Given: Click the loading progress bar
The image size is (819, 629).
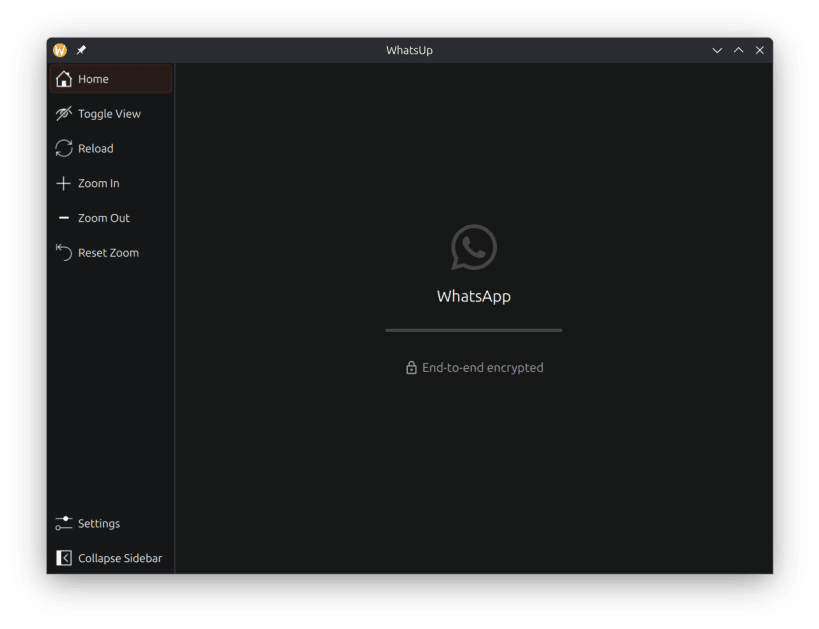Looking at the screenshot, I should (x=474, y=330).
